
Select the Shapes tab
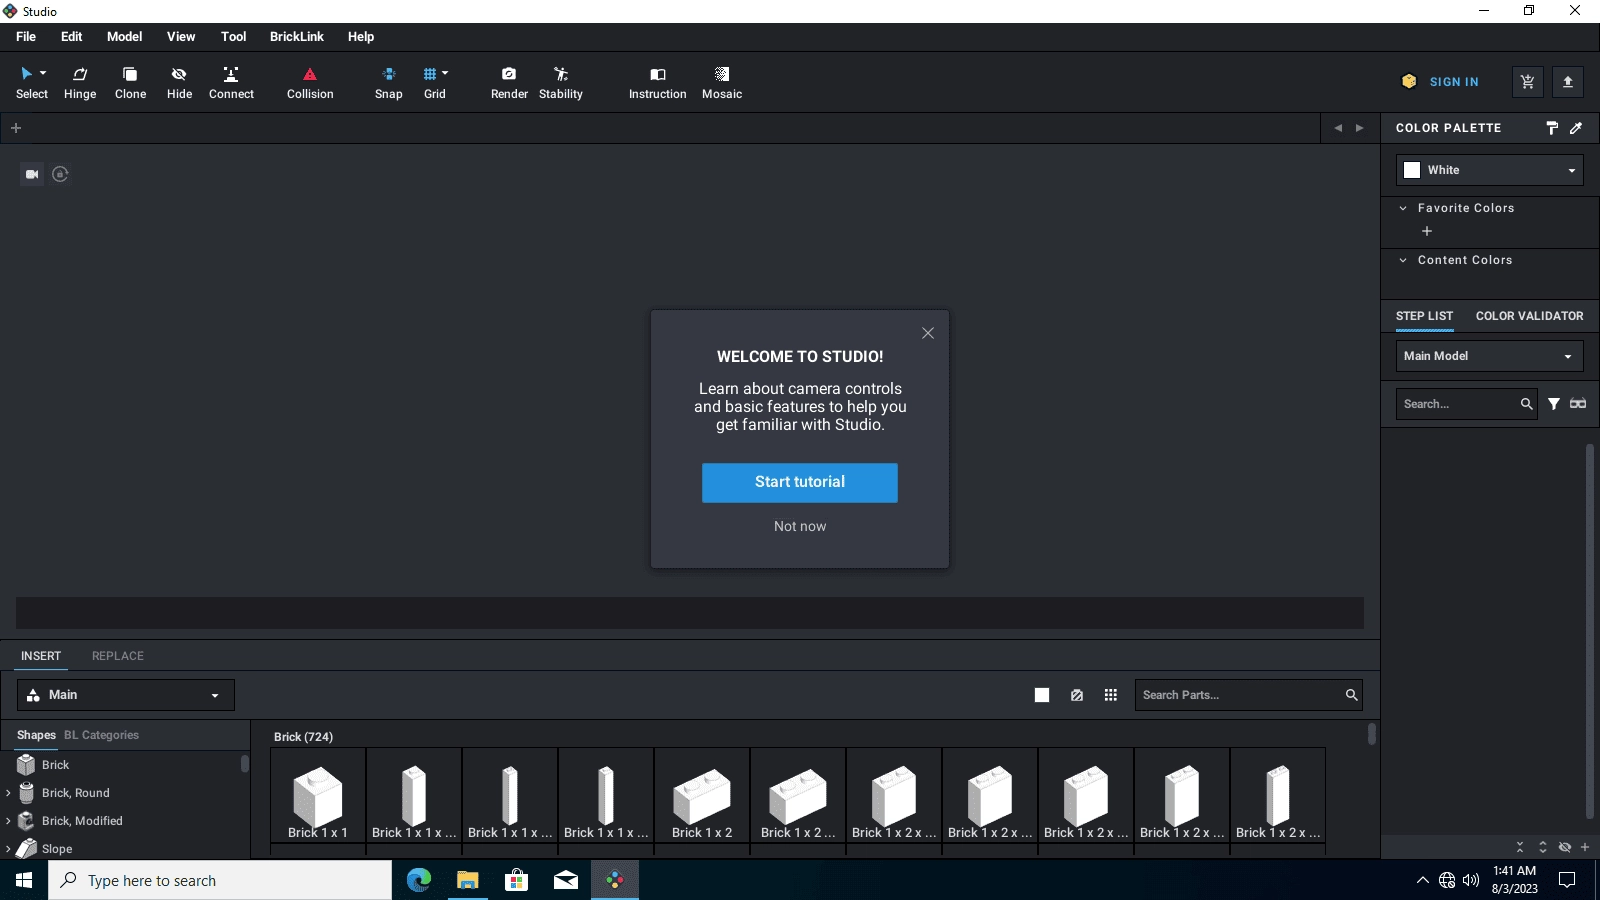[x=36, y=735]
